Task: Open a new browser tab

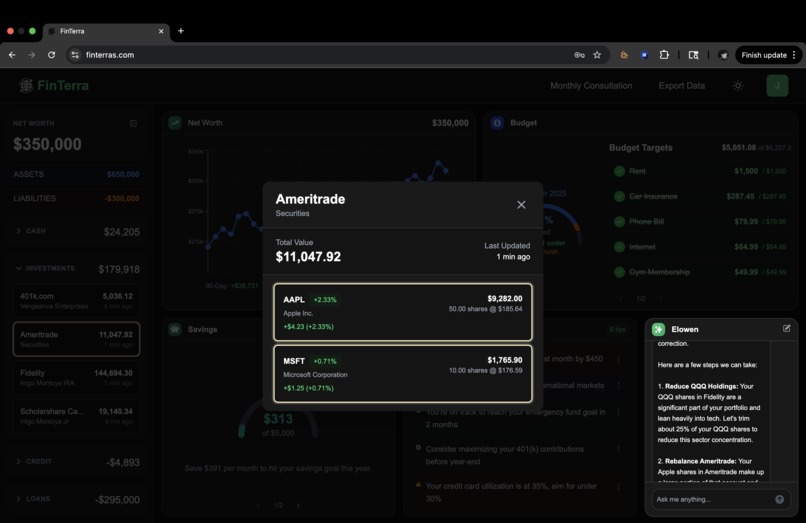Action: pos(181,31)
